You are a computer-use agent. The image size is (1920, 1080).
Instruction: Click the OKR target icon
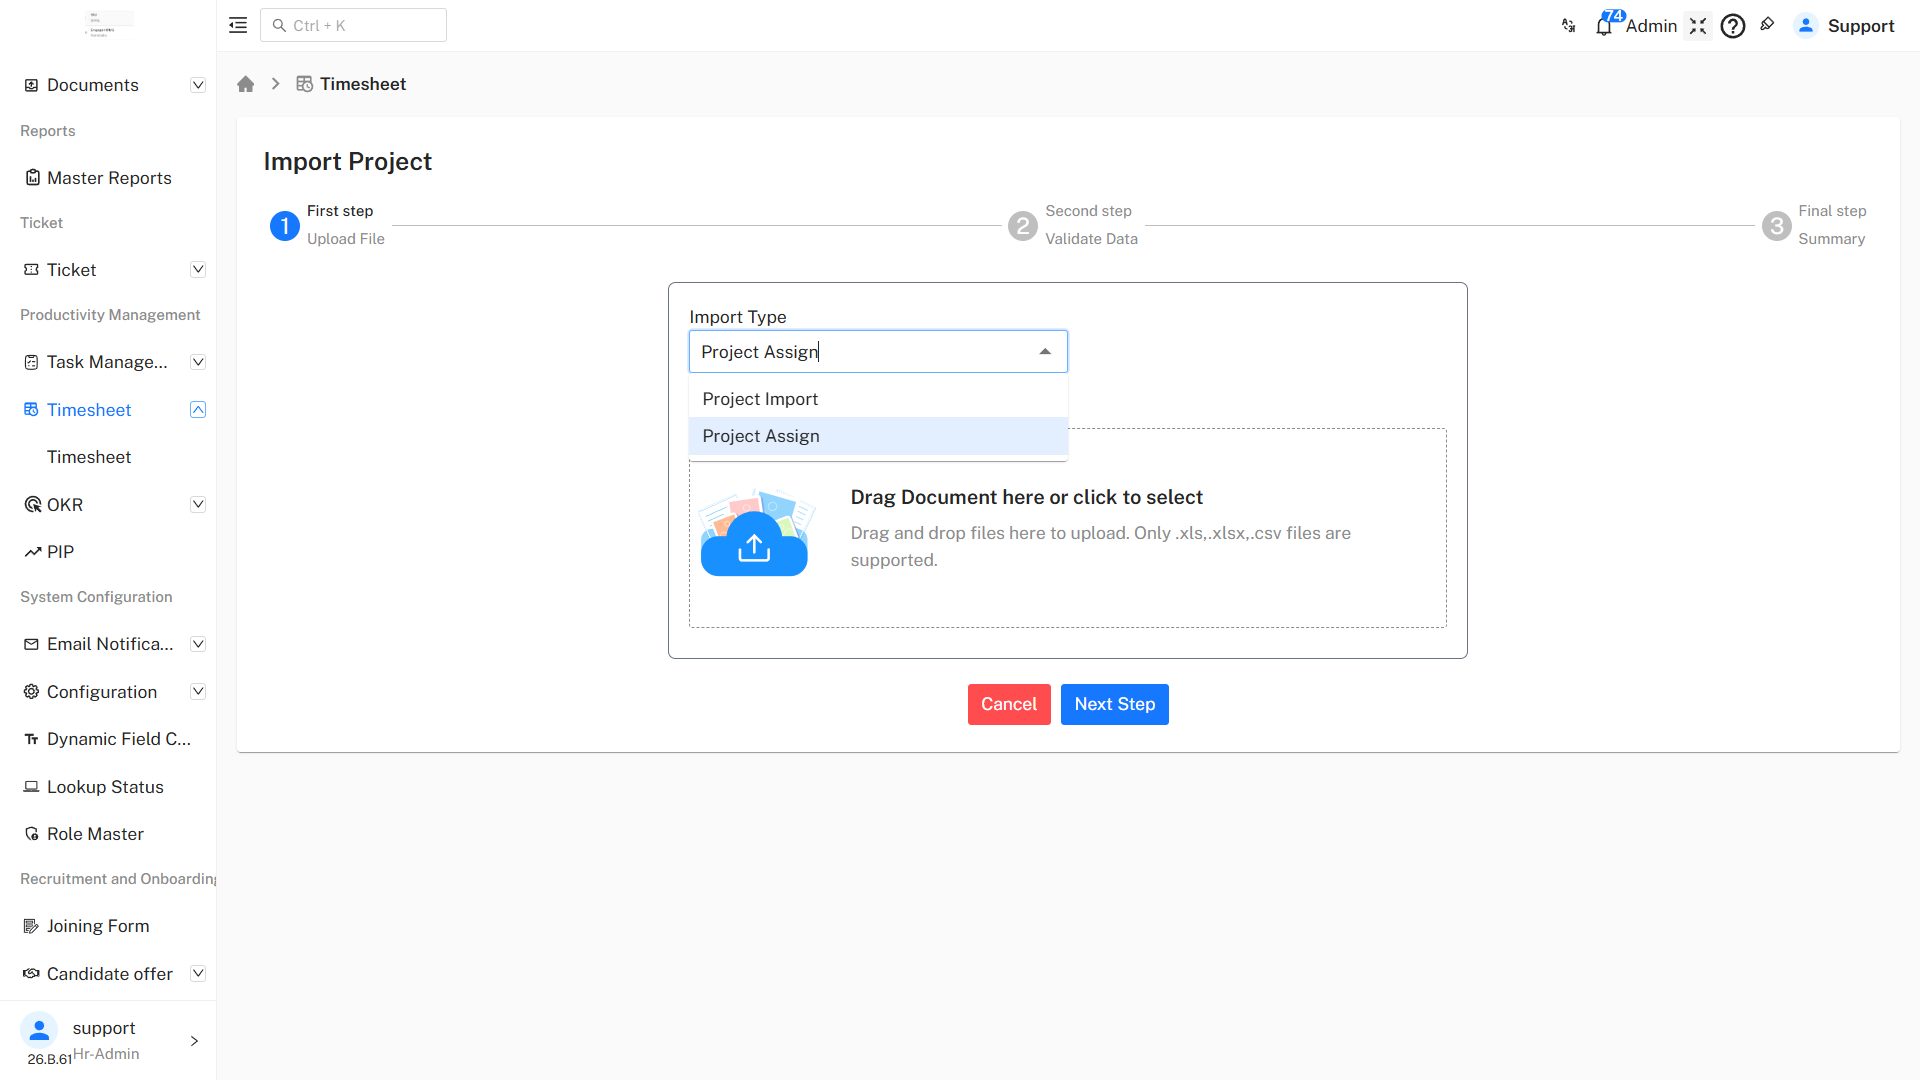coord(32,505)
